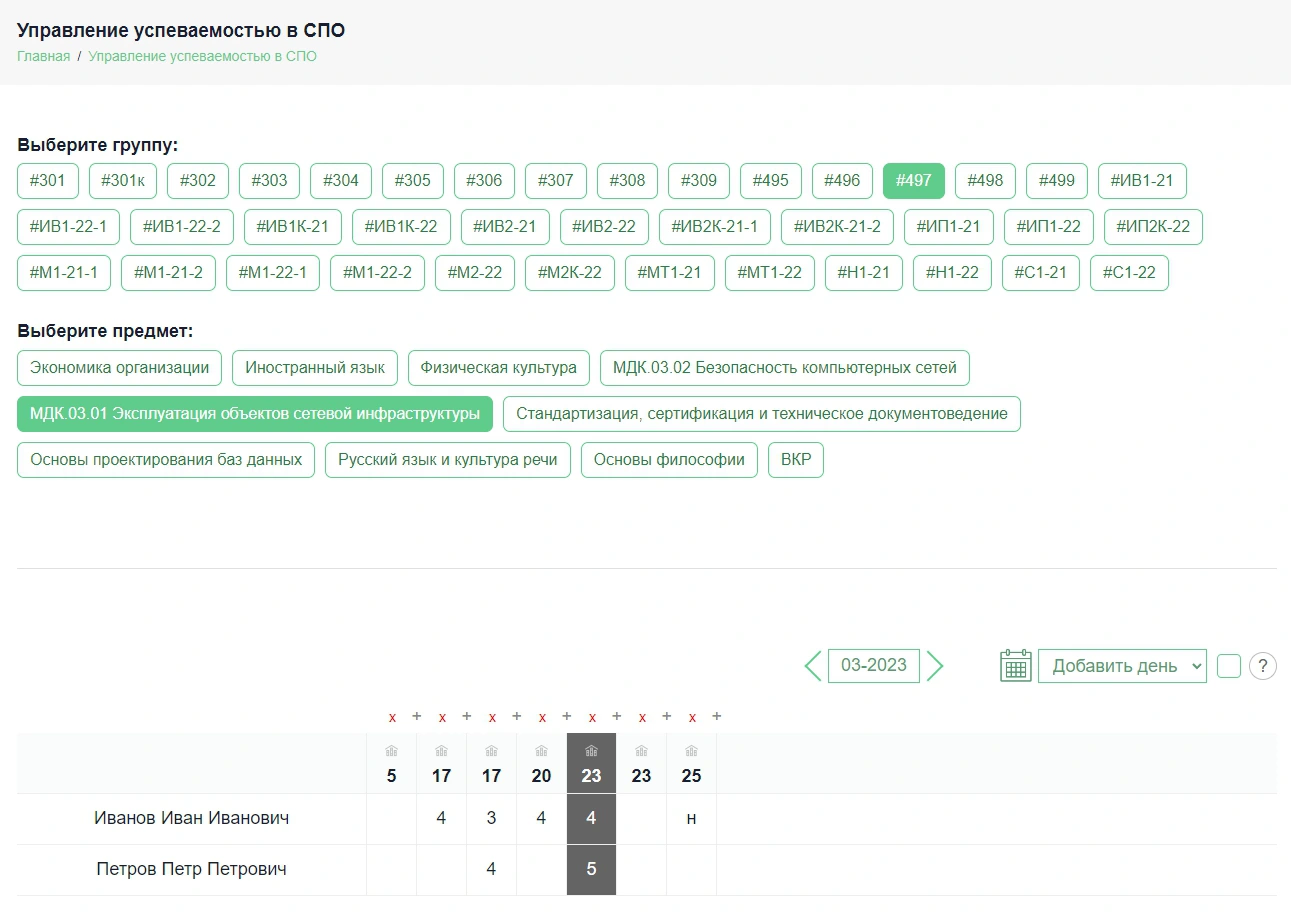Select subject Экономика организации
The width and height of the screenshot is (1291, 916).
[x=120, y=368]
